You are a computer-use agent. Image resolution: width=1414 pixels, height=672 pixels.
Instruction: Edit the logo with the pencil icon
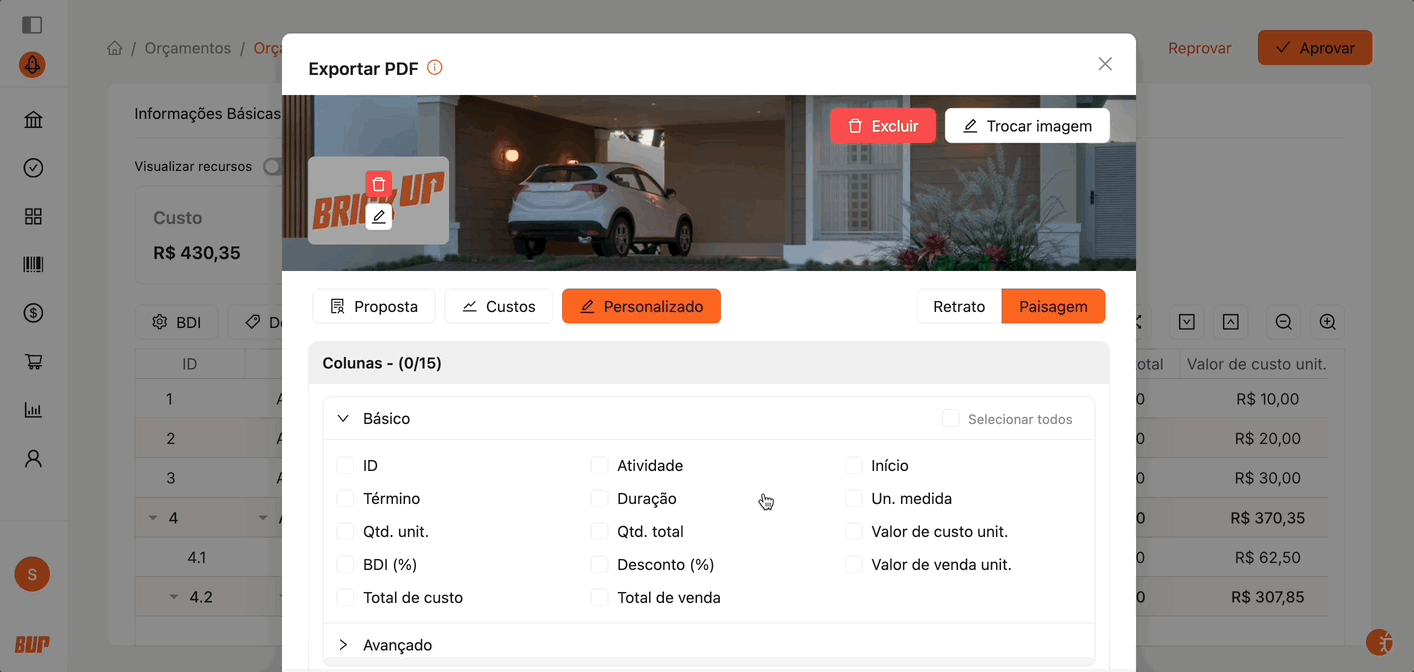point(378,216)
